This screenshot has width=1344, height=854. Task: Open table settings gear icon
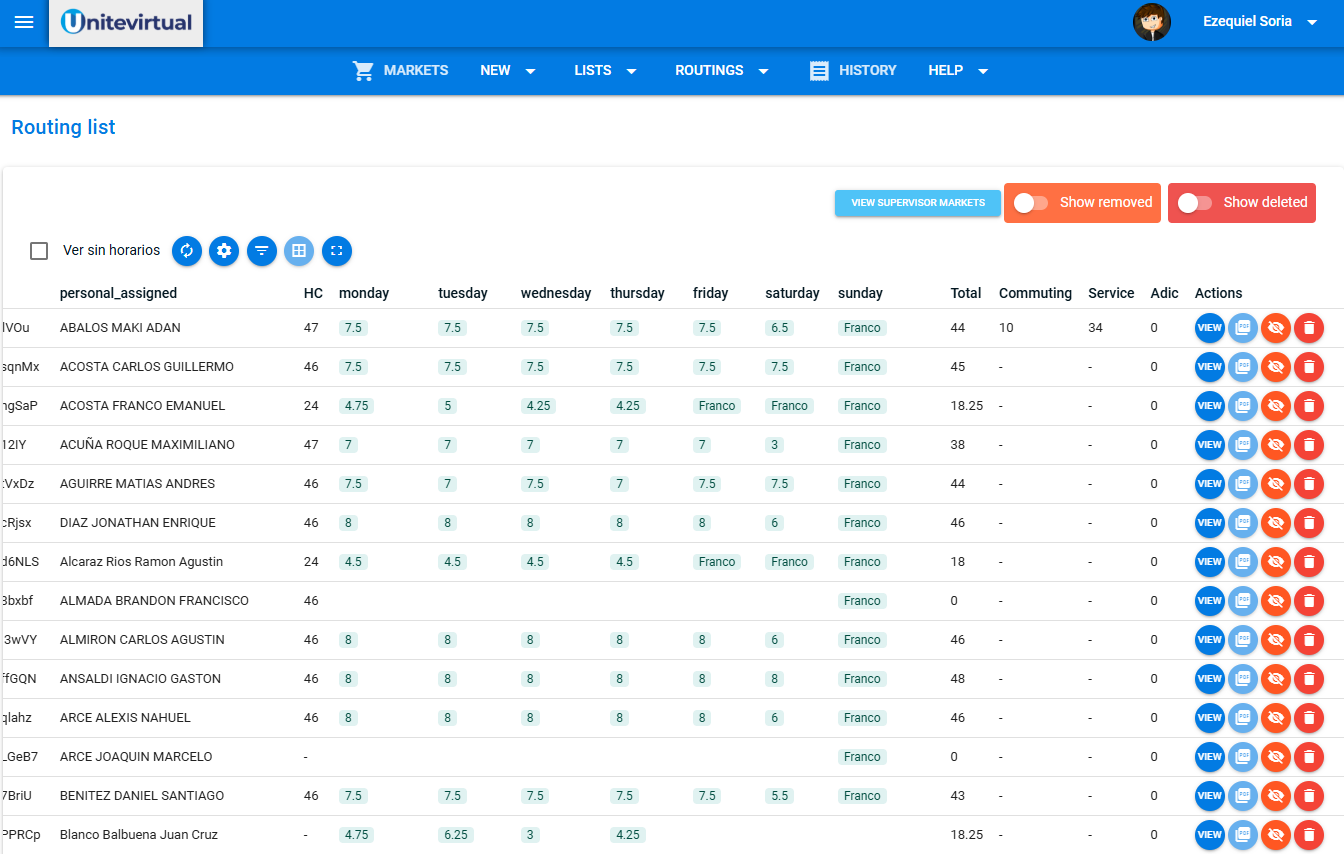click(x=224, y=251)
